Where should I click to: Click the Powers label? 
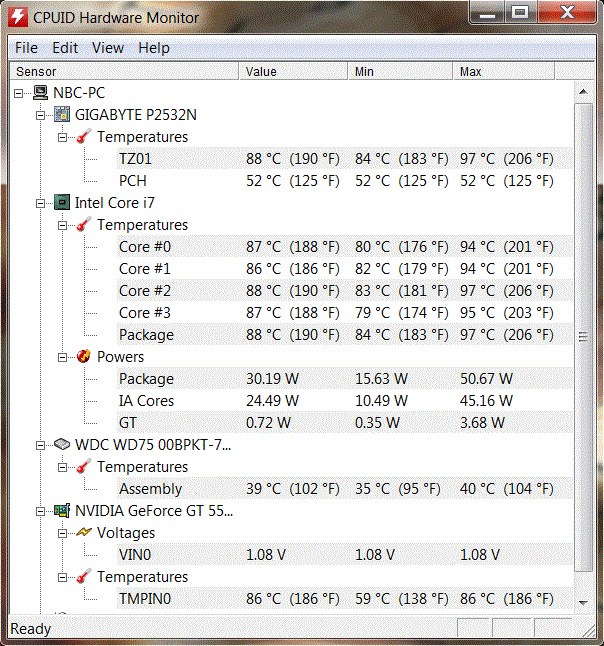pyautogui.click(x=120, y=357)
